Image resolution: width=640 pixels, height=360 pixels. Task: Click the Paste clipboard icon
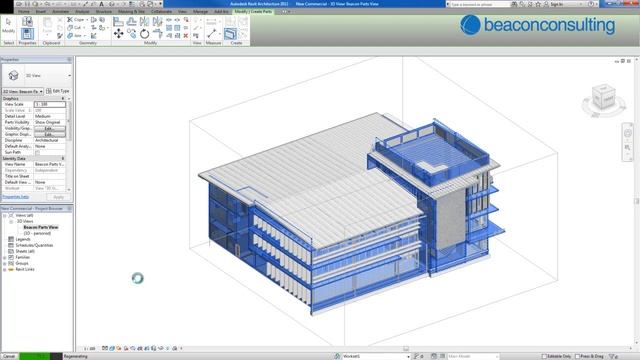(x=47, y=25)
